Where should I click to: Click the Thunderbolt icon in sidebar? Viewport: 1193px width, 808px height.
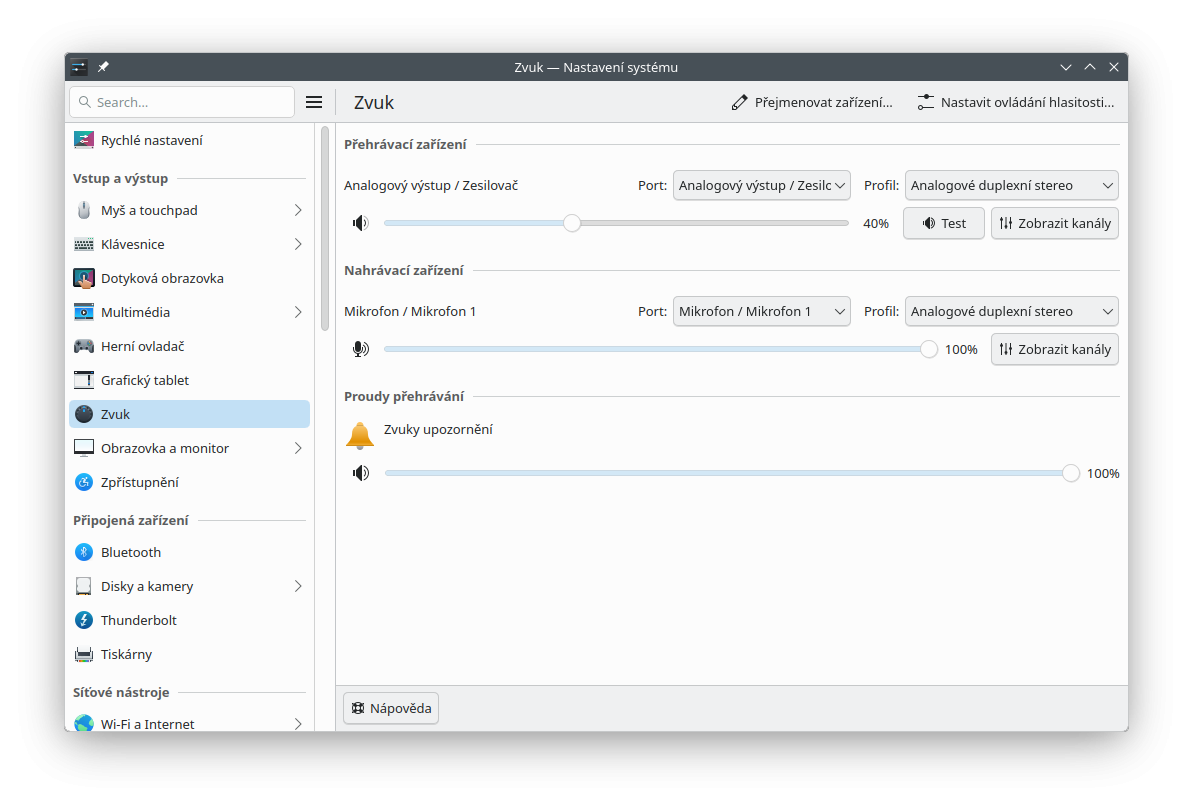[84, 620]
